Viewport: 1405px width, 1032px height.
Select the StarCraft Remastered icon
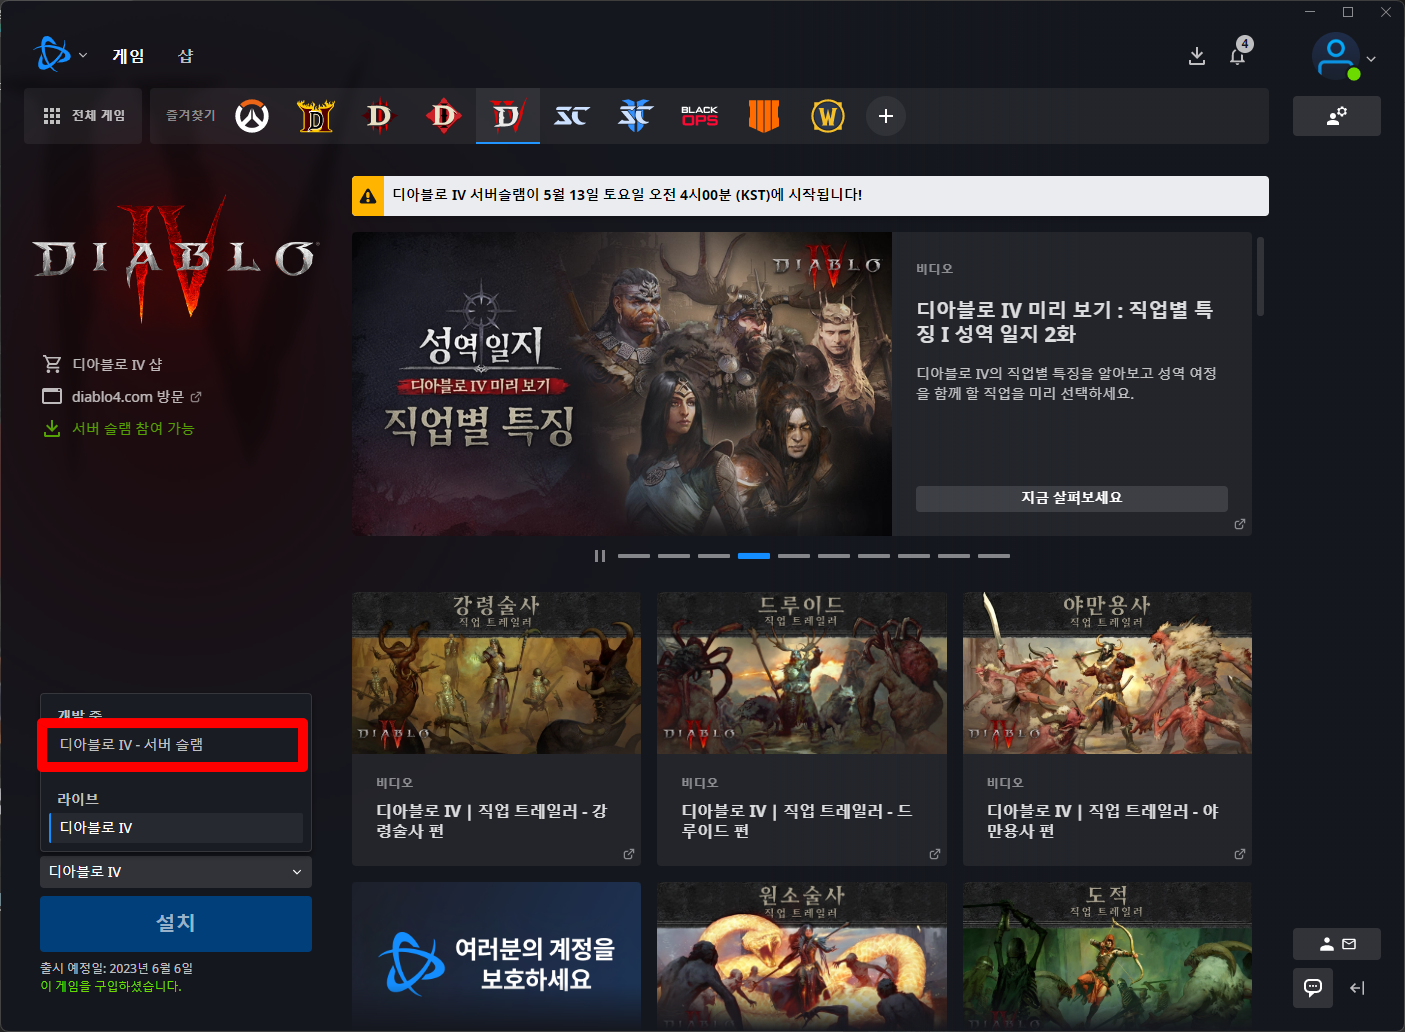pos(571,116)
